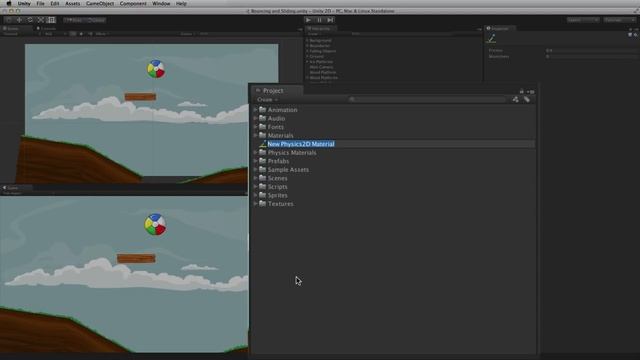640x360 pixels.
Task: Select the Hand tool in the toolbar
Action: coord(9,20)
